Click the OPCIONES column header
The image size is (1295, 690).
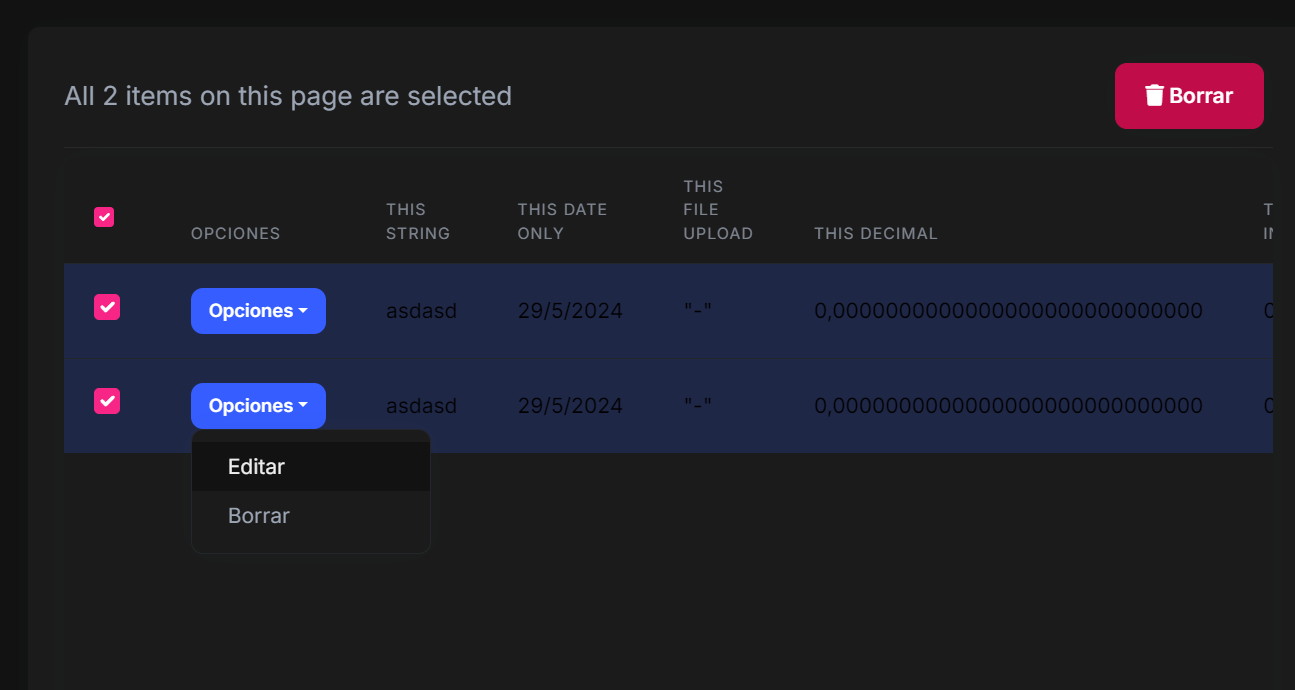(236, 233)
